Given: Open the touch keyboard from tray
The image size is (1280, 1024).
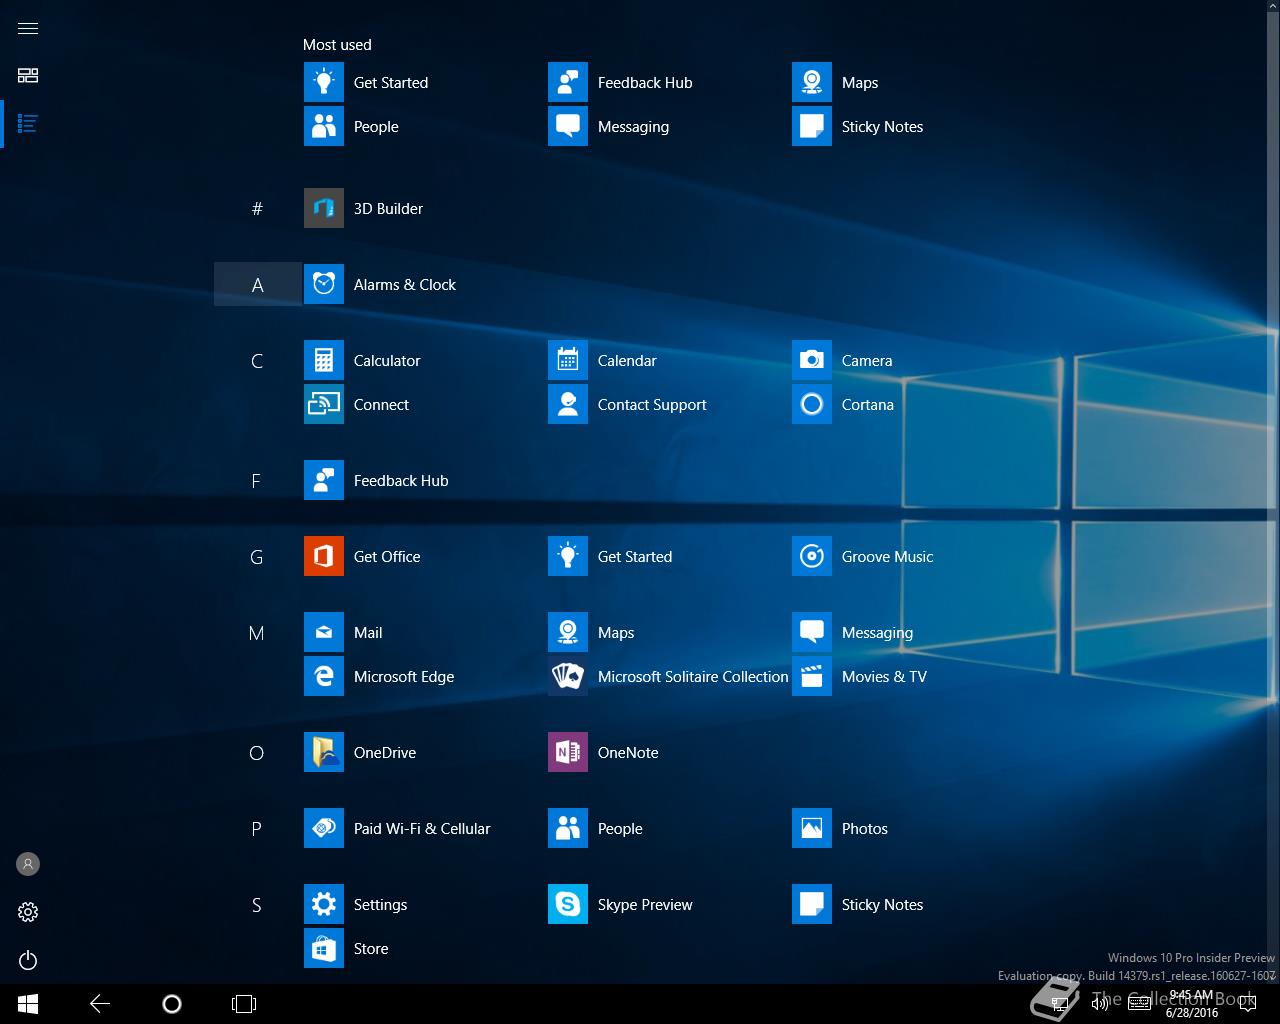Looking at the screenshot, I should (x=1139, y=1004).
